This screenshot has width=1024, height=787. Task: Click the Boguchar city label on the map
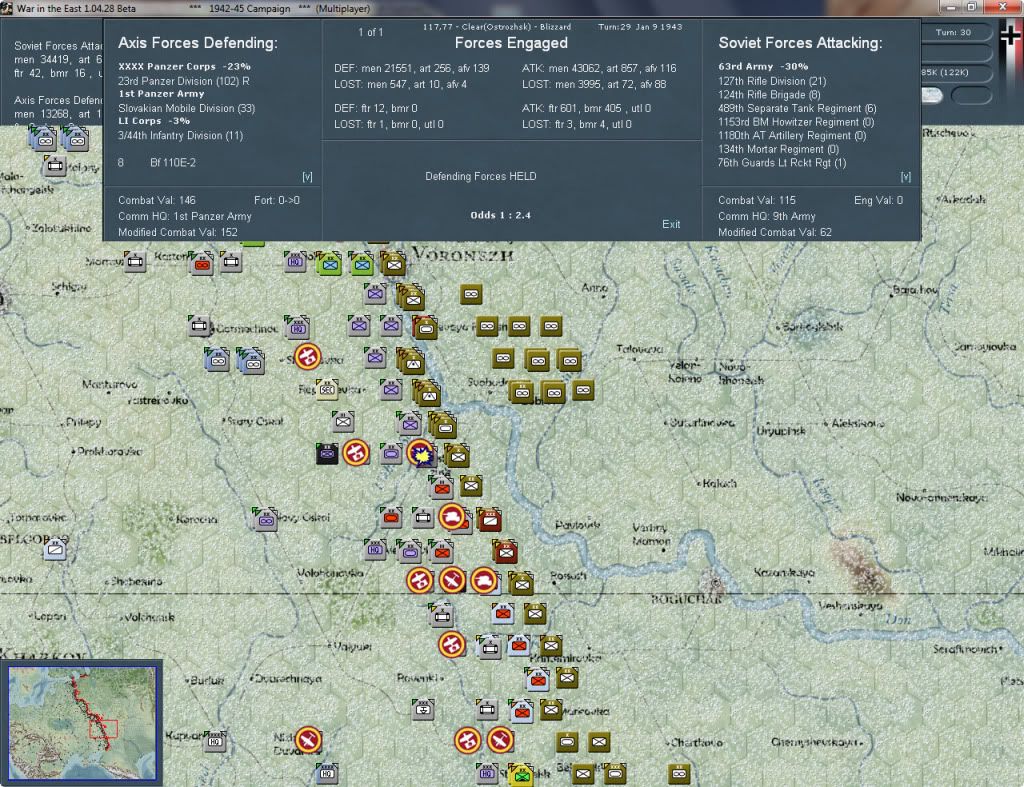coord(686,599)
